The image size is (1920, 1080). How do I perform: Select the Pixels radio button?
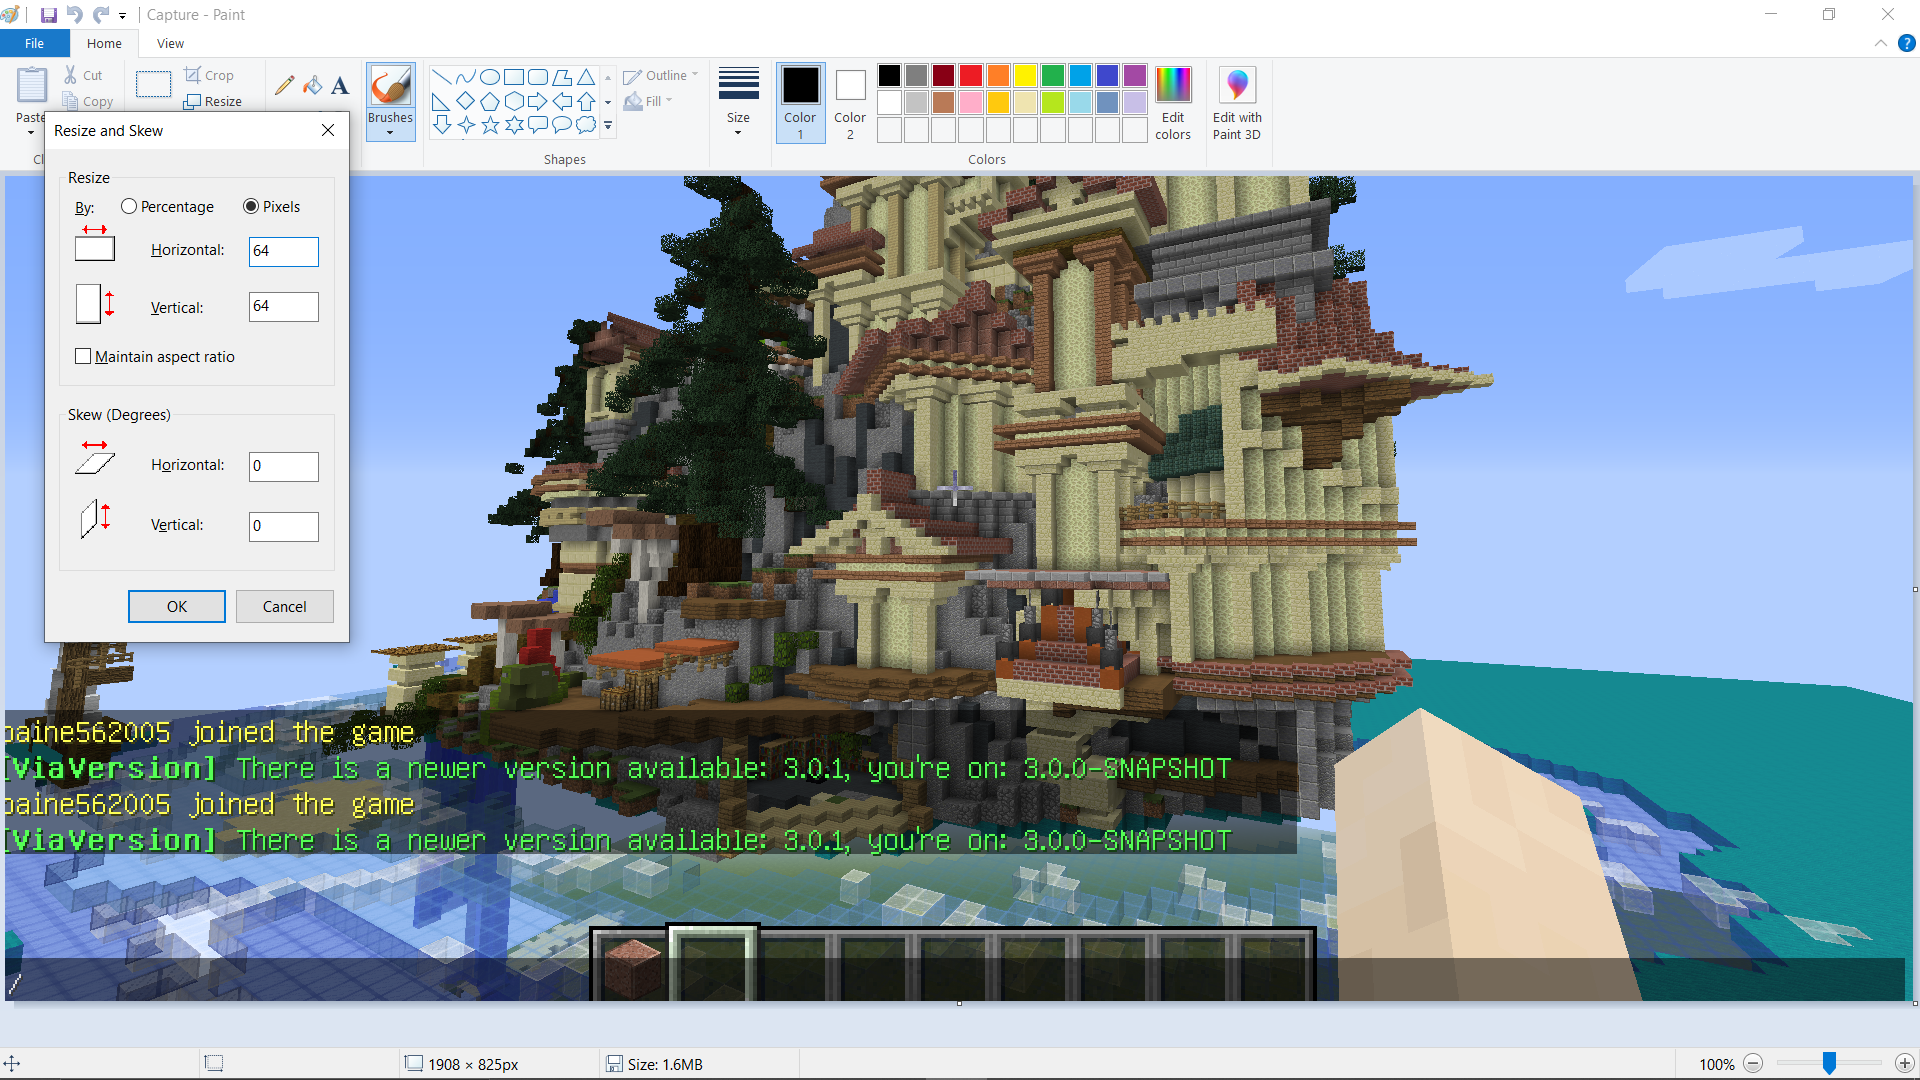coord(251,207)
